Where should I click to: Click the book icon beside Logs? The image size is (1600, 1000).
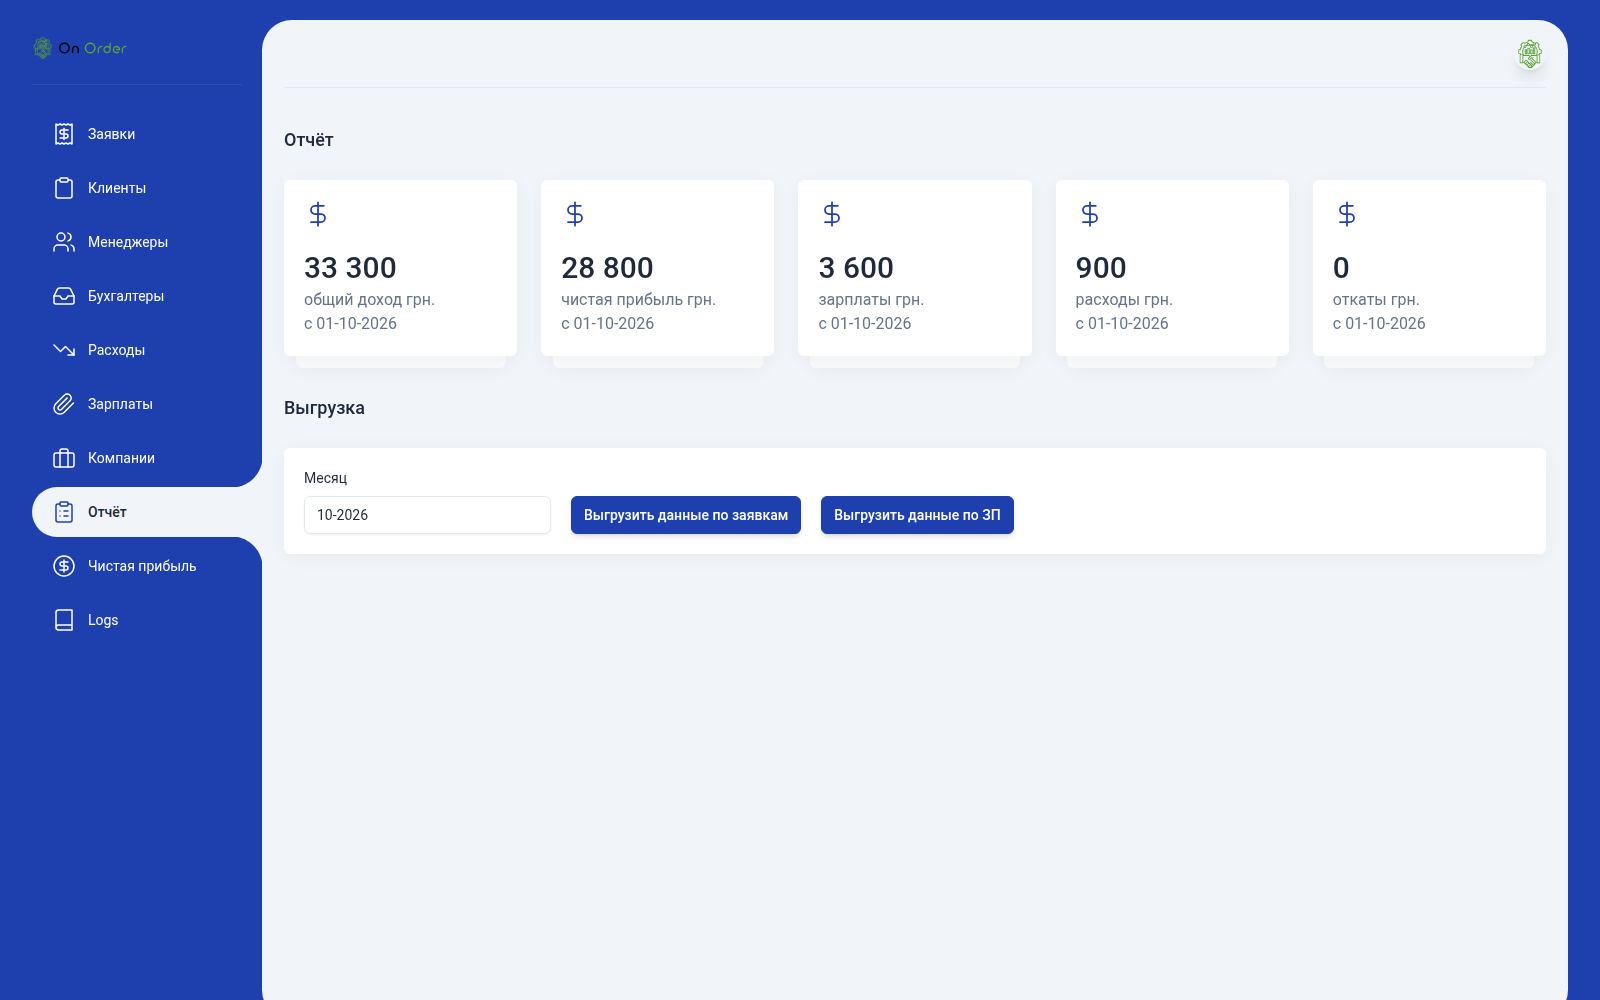pos(64,620)
